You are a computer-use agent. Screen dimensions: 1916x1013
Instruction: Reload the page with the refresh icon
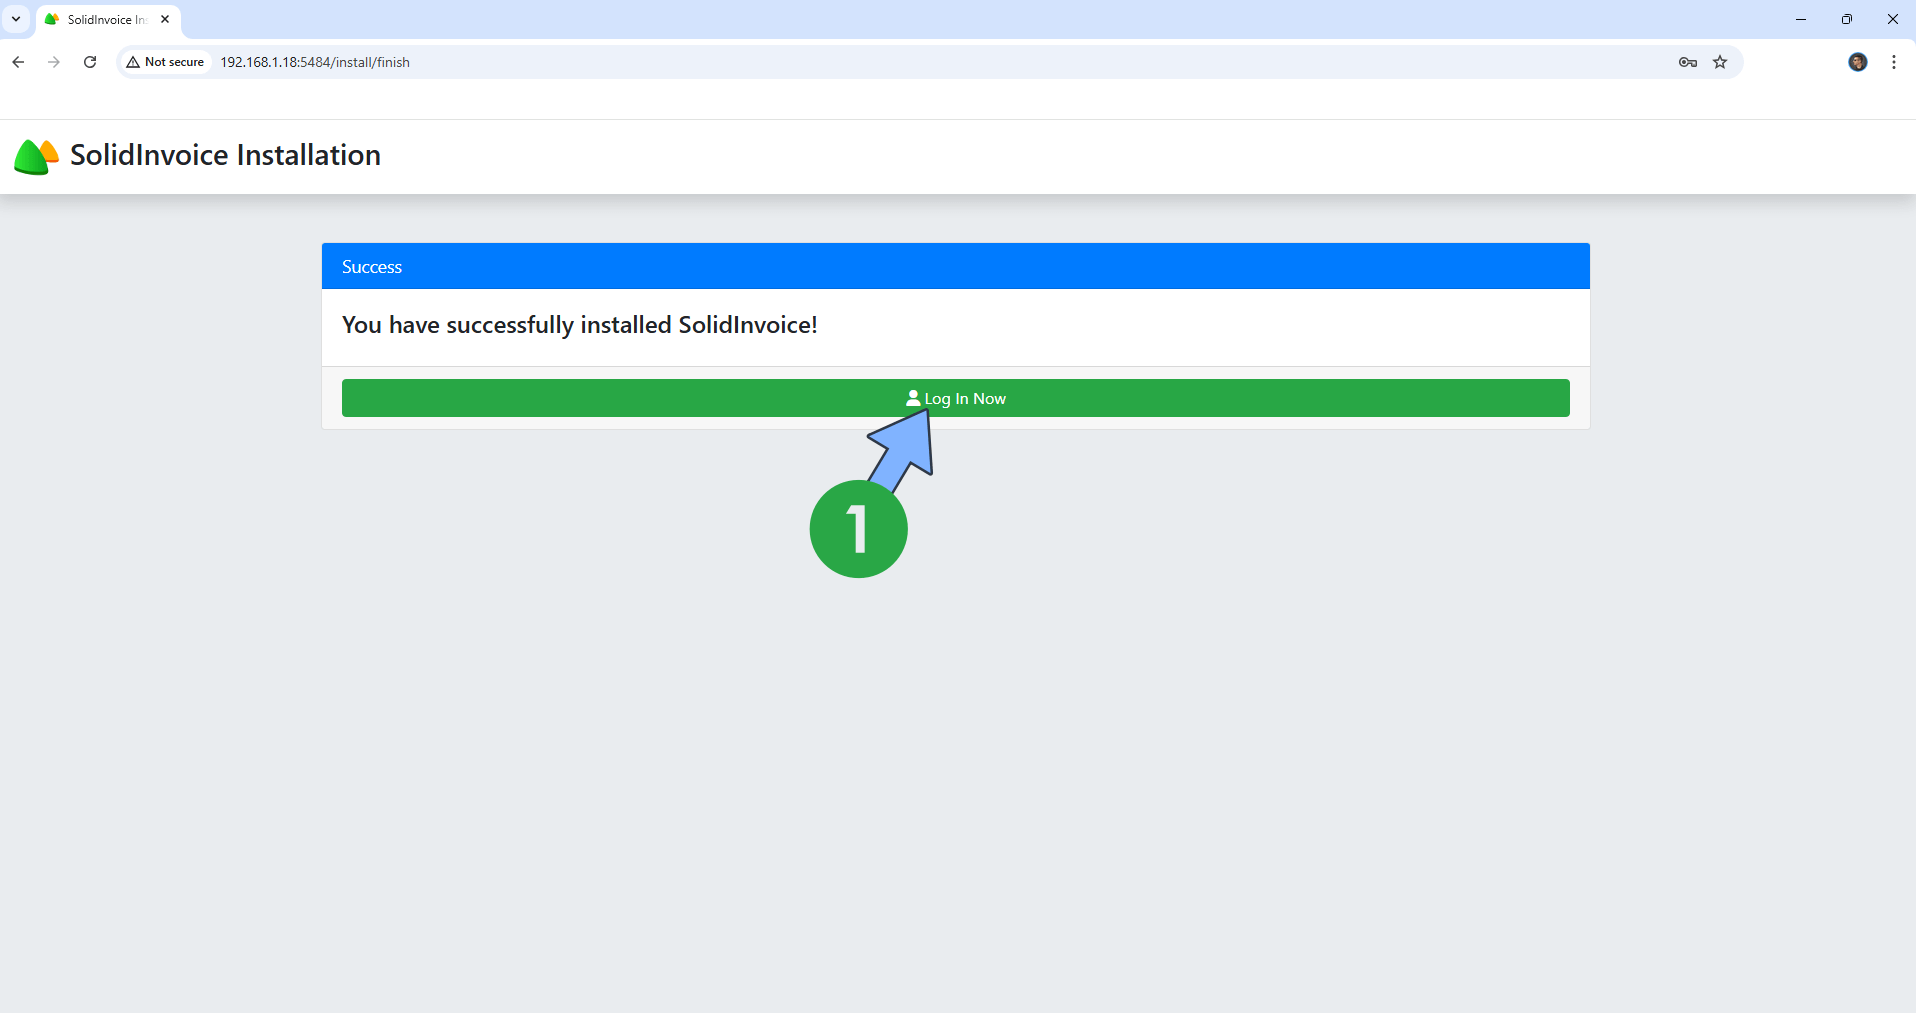pyautogui.click(x=90, y=62)
